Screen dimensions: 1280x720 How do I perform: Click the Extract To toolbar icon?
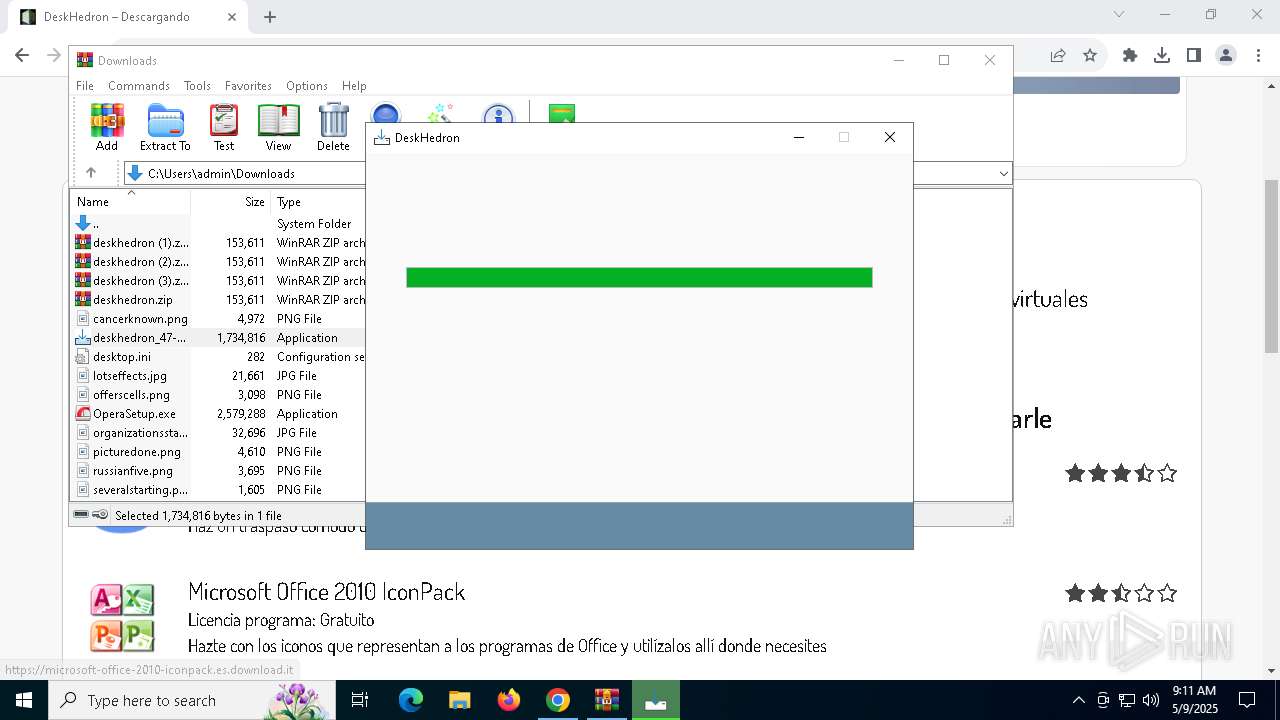tap(165, 127)
